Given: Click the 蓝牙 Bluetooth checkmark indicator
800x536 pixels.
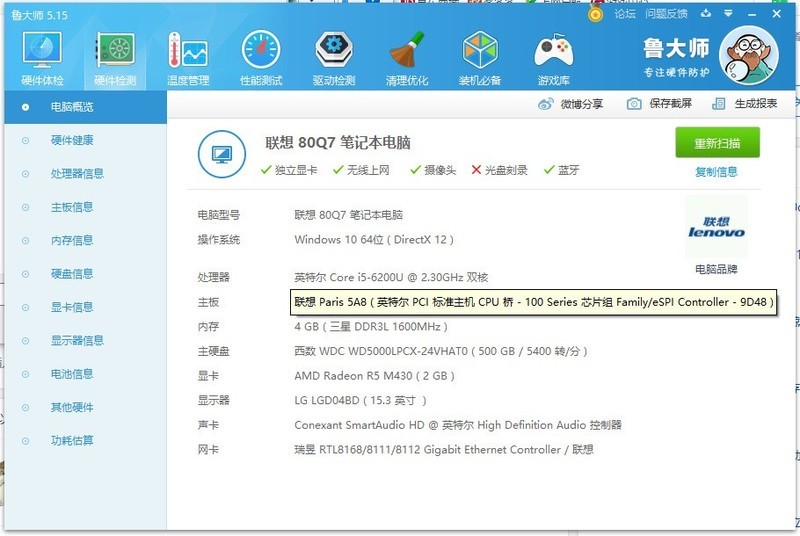Looking at the screenshot, I should [550, 170].
